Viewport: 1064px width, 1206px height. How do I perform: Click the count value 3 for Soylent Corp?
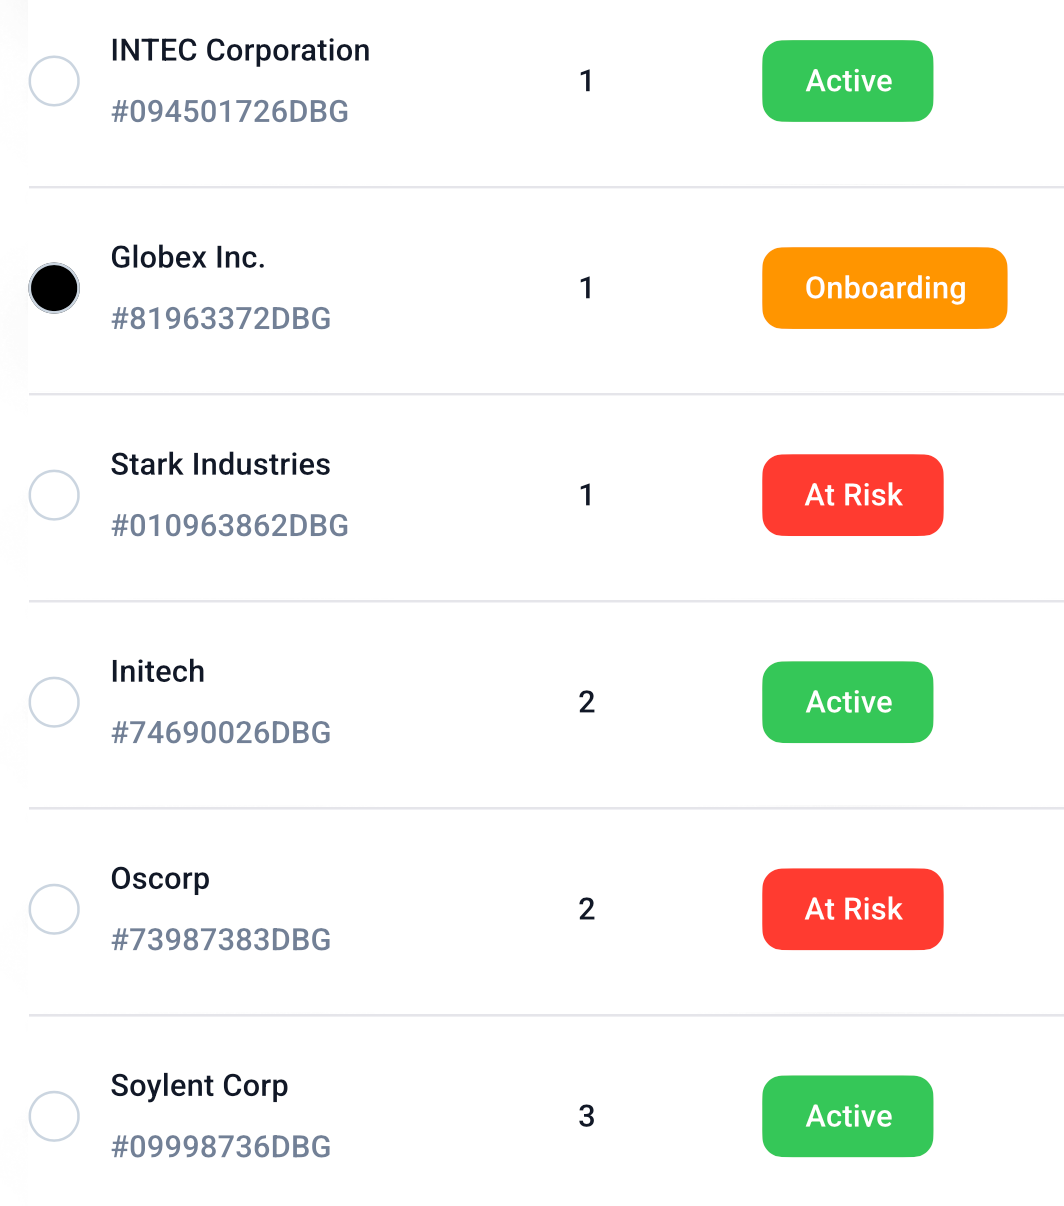(x=587, y=1116)
